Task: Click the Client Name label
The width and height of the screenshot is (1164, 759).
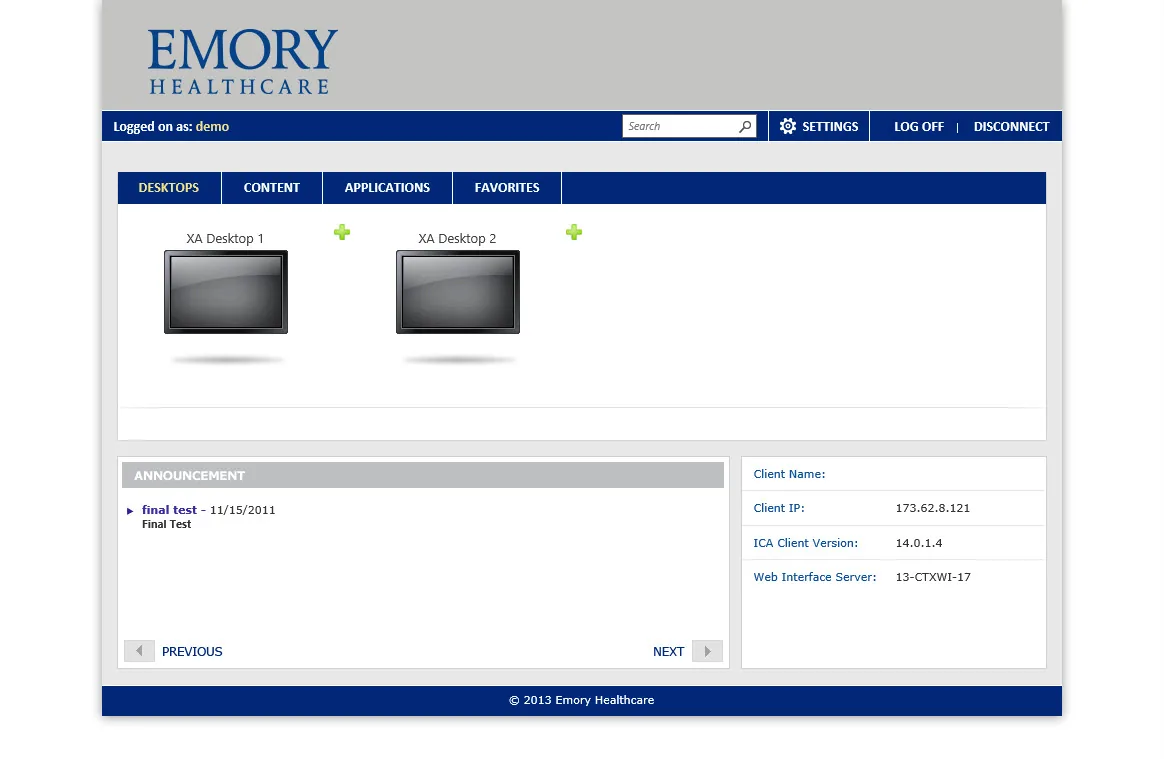Action: tap(789, 474)
